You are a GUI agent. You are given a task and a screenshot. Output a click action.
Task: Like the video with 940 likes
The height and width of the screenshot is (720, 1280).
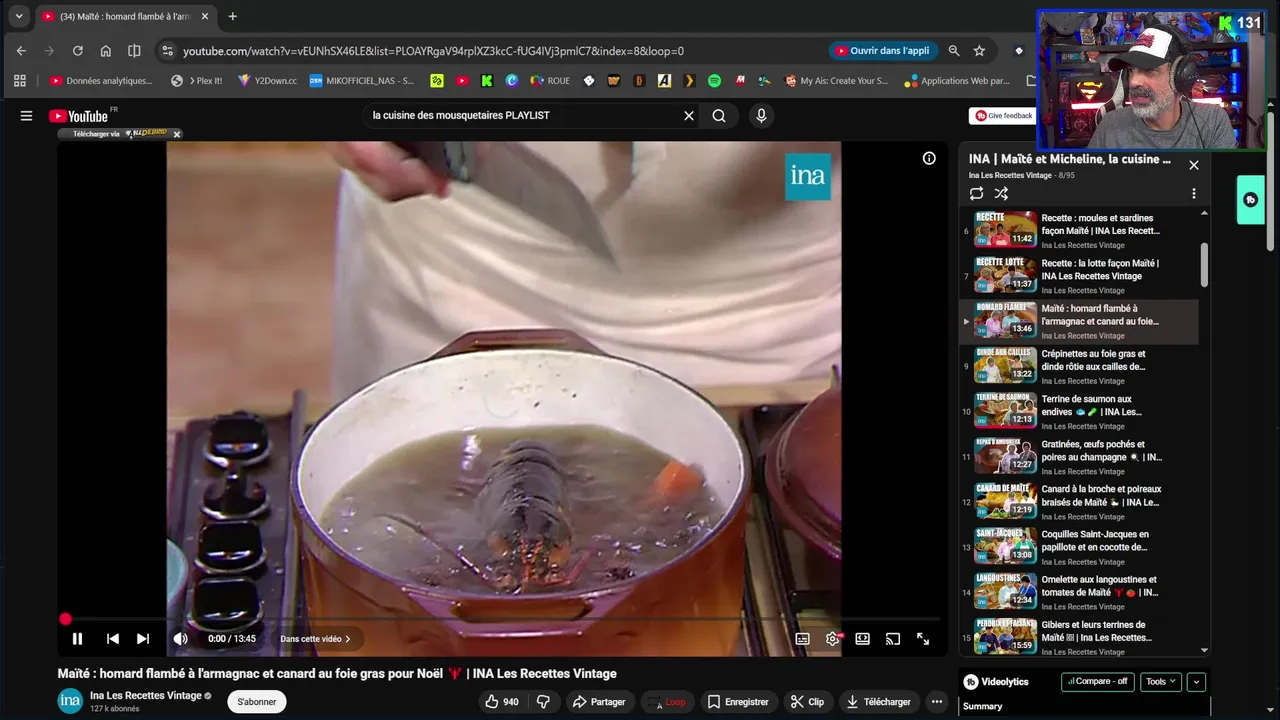click(x=502, y=702)
